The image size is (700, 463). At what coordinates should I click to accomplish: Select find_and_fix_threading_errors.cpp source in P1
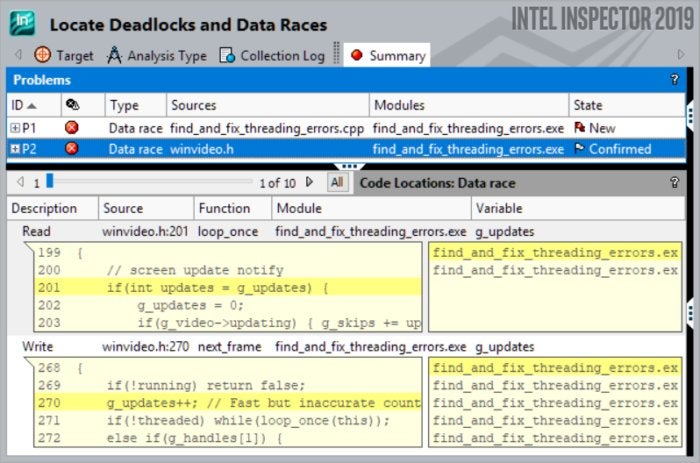(267, 129)
